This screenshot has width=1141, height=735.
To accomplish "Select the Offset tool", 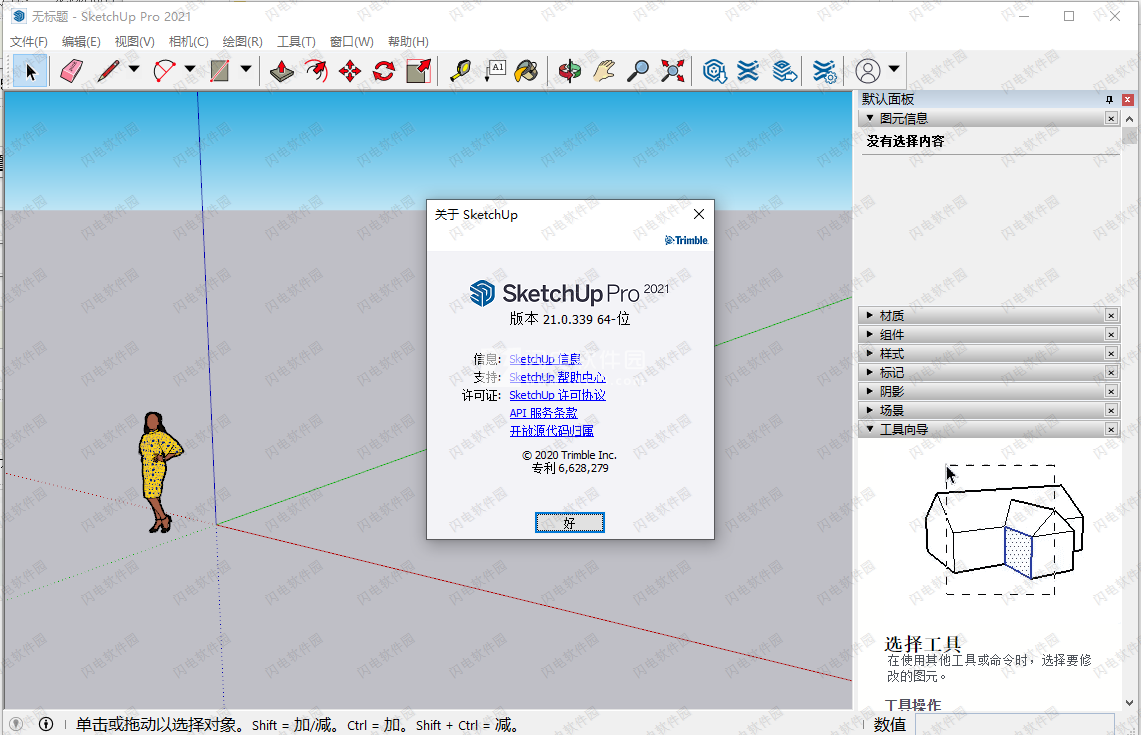I will point(316,71).
